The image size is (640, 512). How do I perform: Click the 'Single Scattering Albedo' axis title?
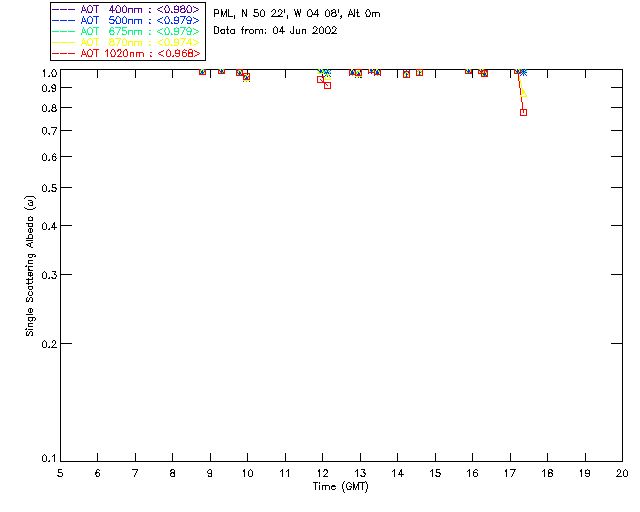30,266
